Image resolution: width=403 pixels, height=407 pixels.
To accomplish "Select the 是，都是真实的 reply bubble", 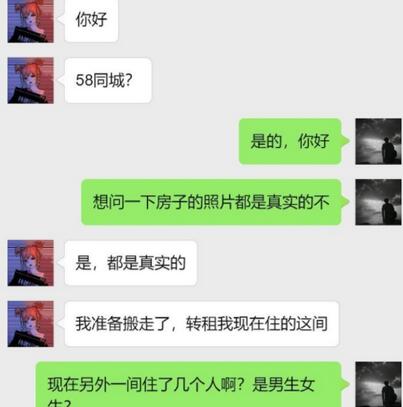I will tap(131, 263).
